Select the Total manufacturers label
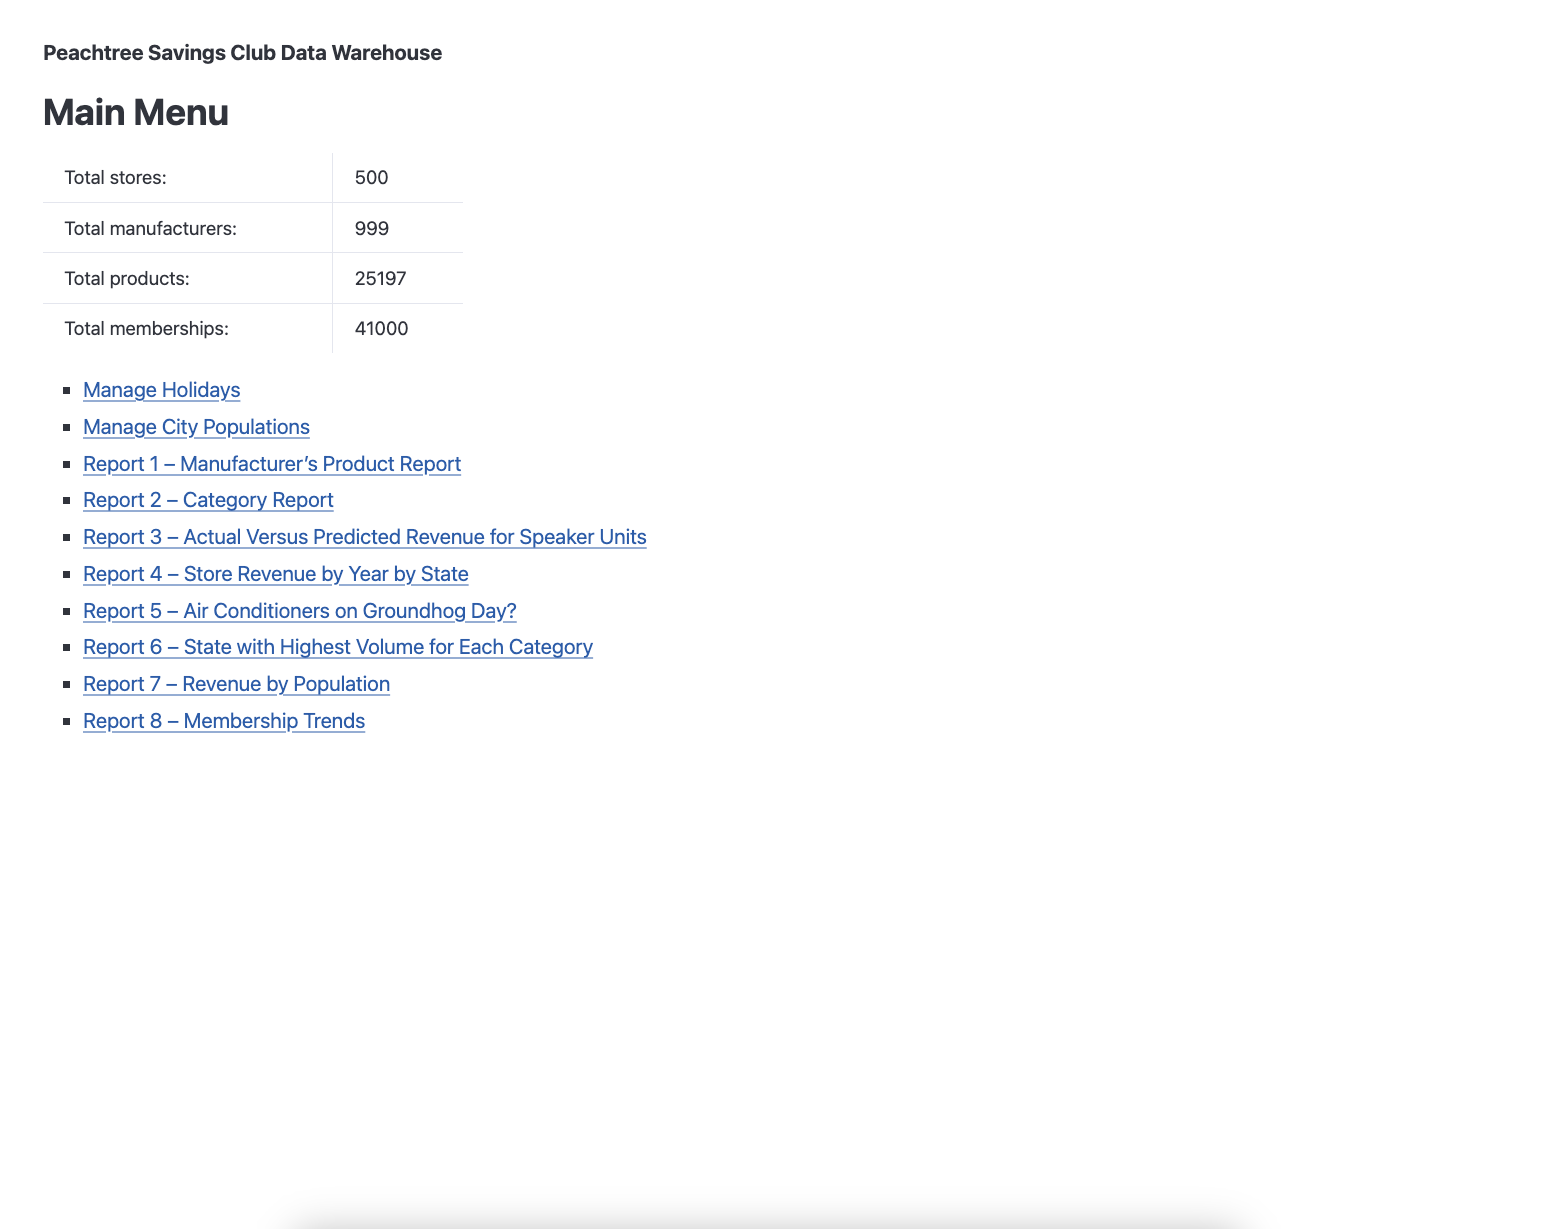 coord(150,228)
